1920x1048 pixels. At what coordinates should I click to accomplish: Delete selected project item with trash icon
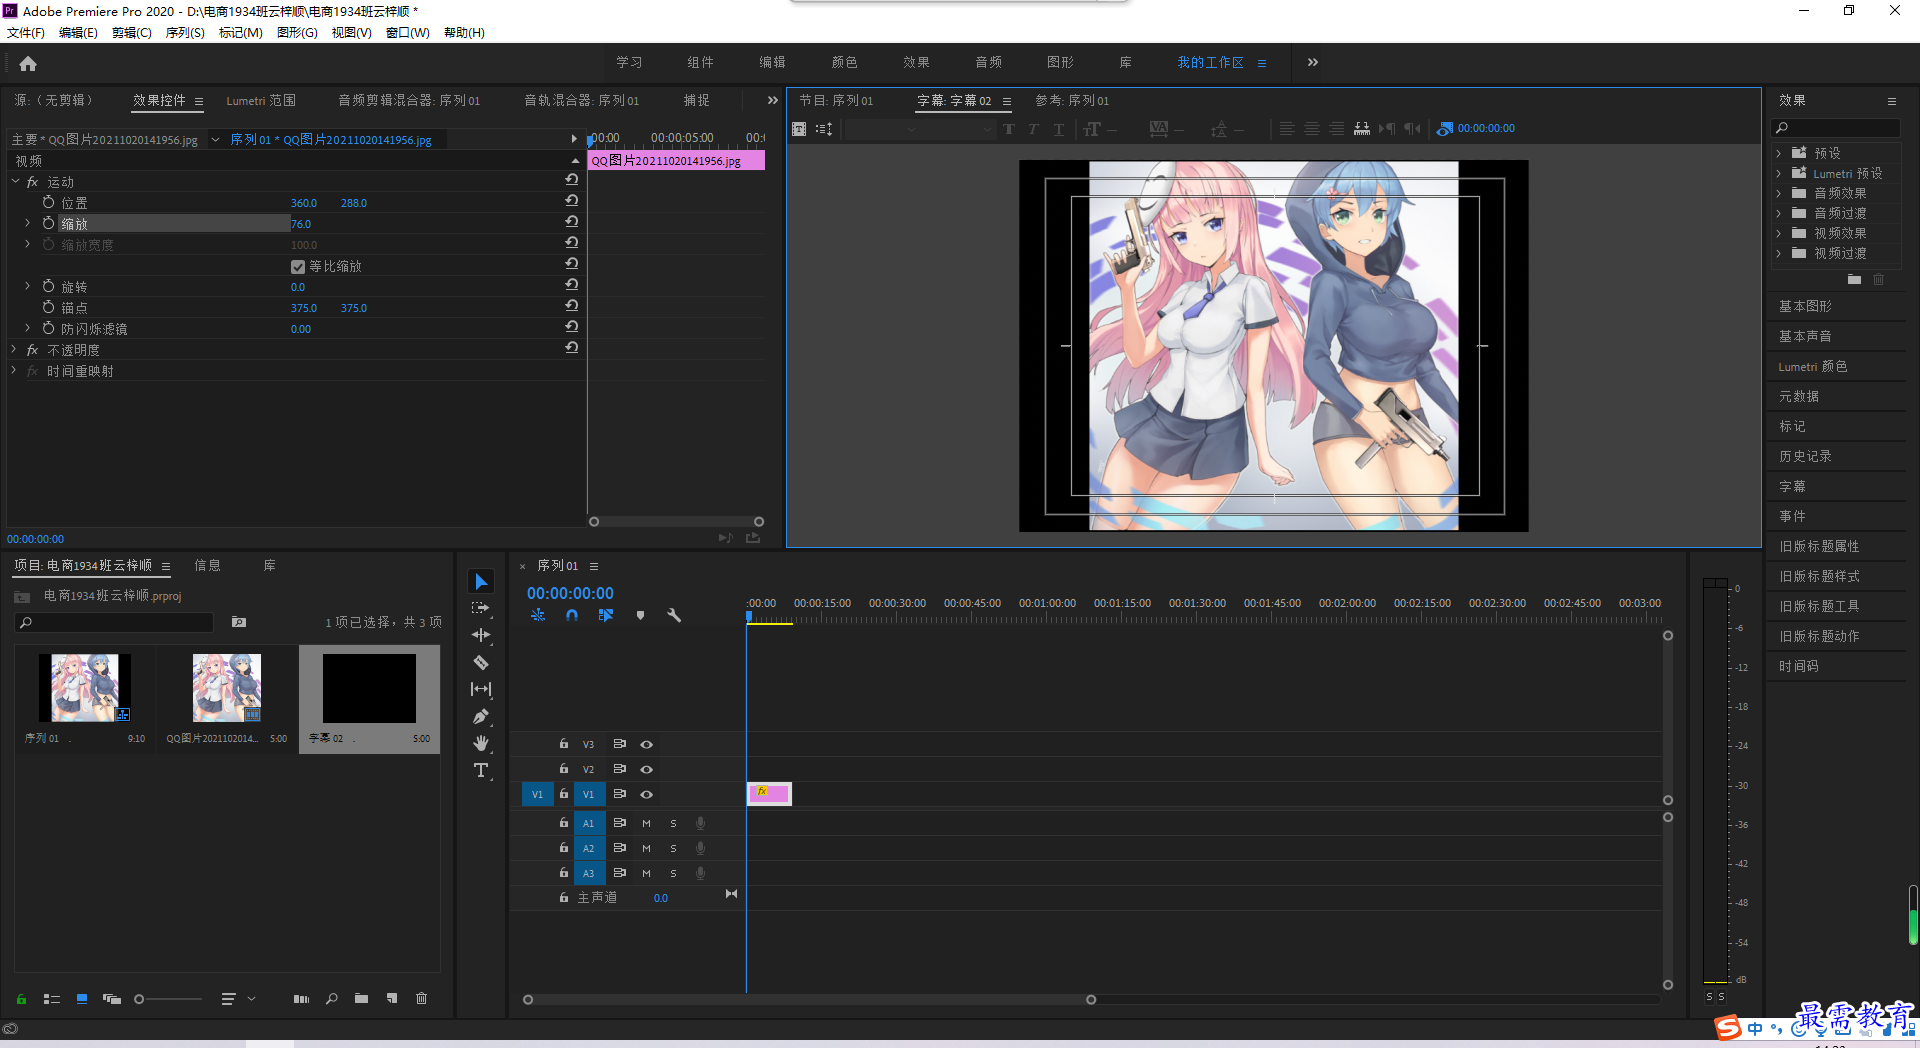pos(422,999)
